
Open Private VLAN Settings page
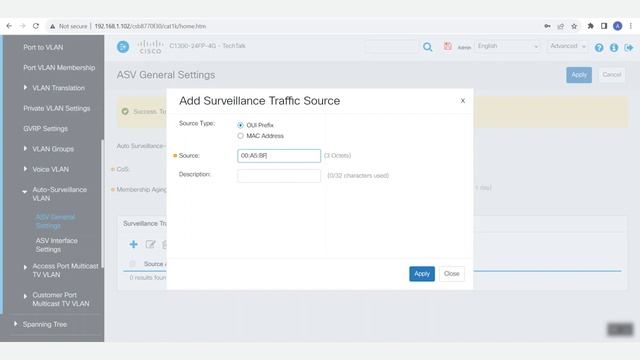pos(57,108)
